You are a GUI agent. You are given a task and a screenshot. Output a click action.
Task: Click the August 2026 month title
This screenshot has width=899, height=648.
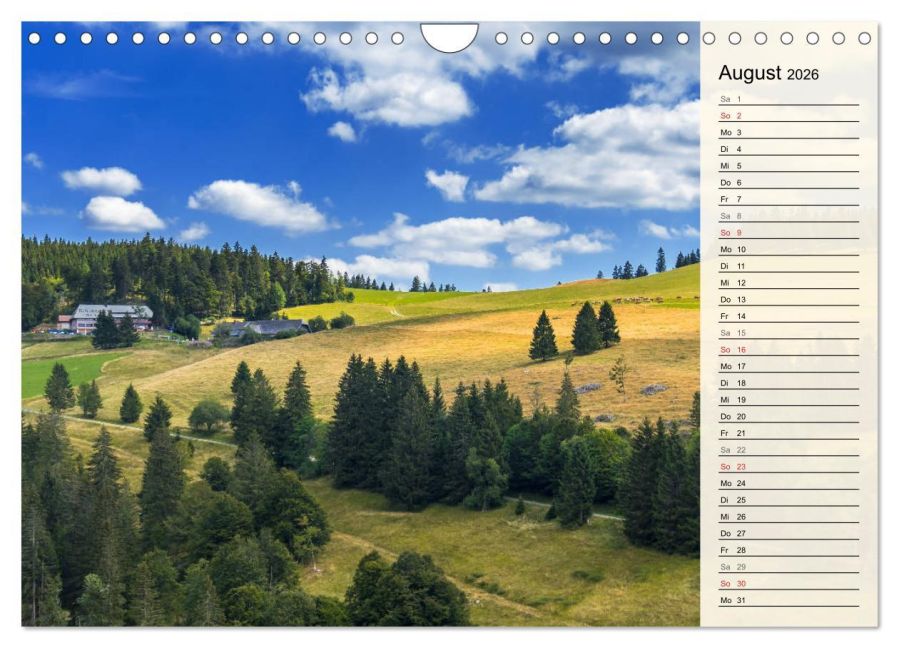pyautogui.click(x=766, y=73)
